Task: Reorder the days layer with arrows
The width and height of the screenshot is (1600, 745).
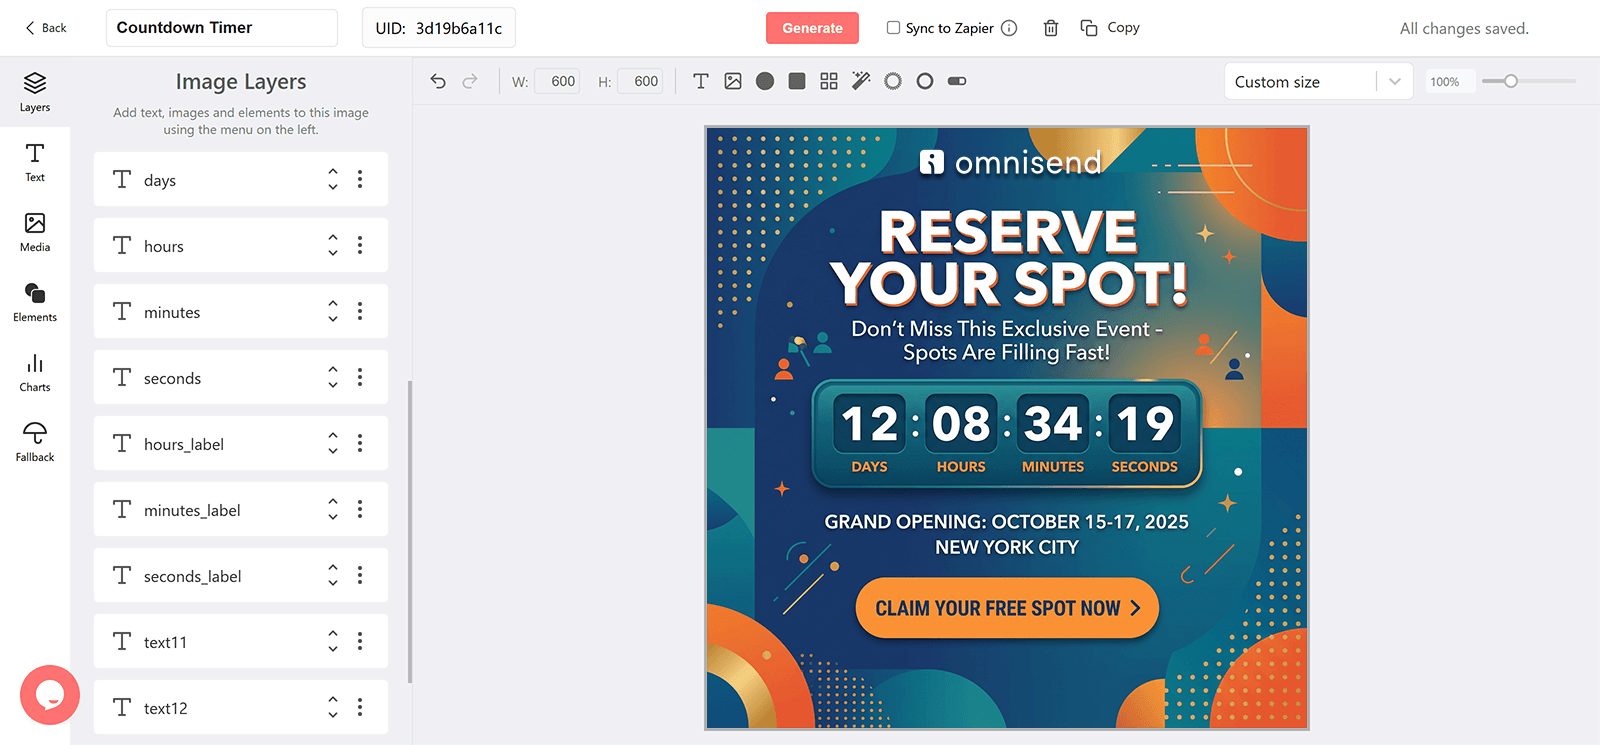Action: pos(333,179)
